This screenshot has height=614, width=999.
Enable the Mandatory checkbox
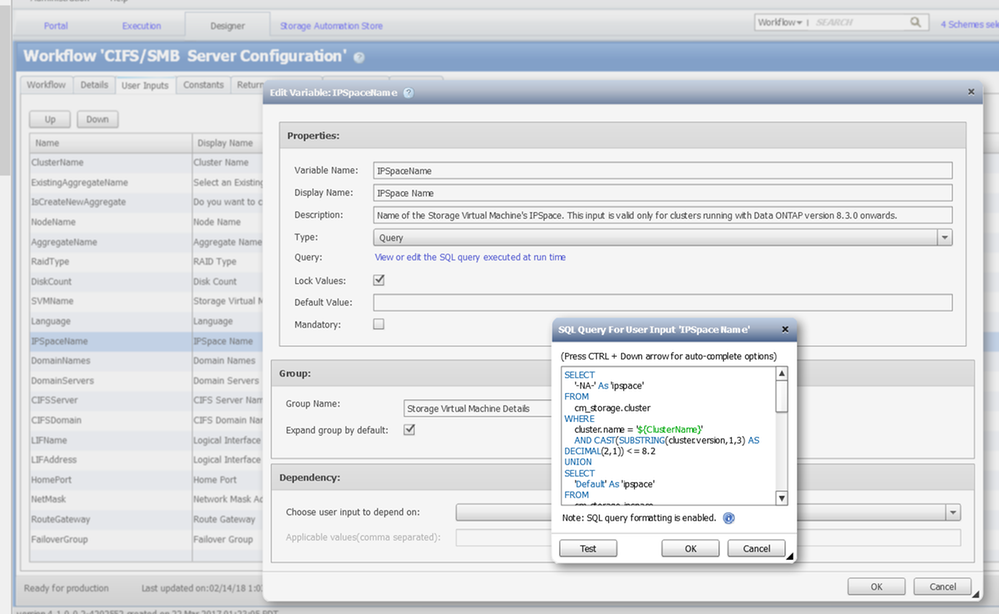pyautogui.click(x=378, y=324)
